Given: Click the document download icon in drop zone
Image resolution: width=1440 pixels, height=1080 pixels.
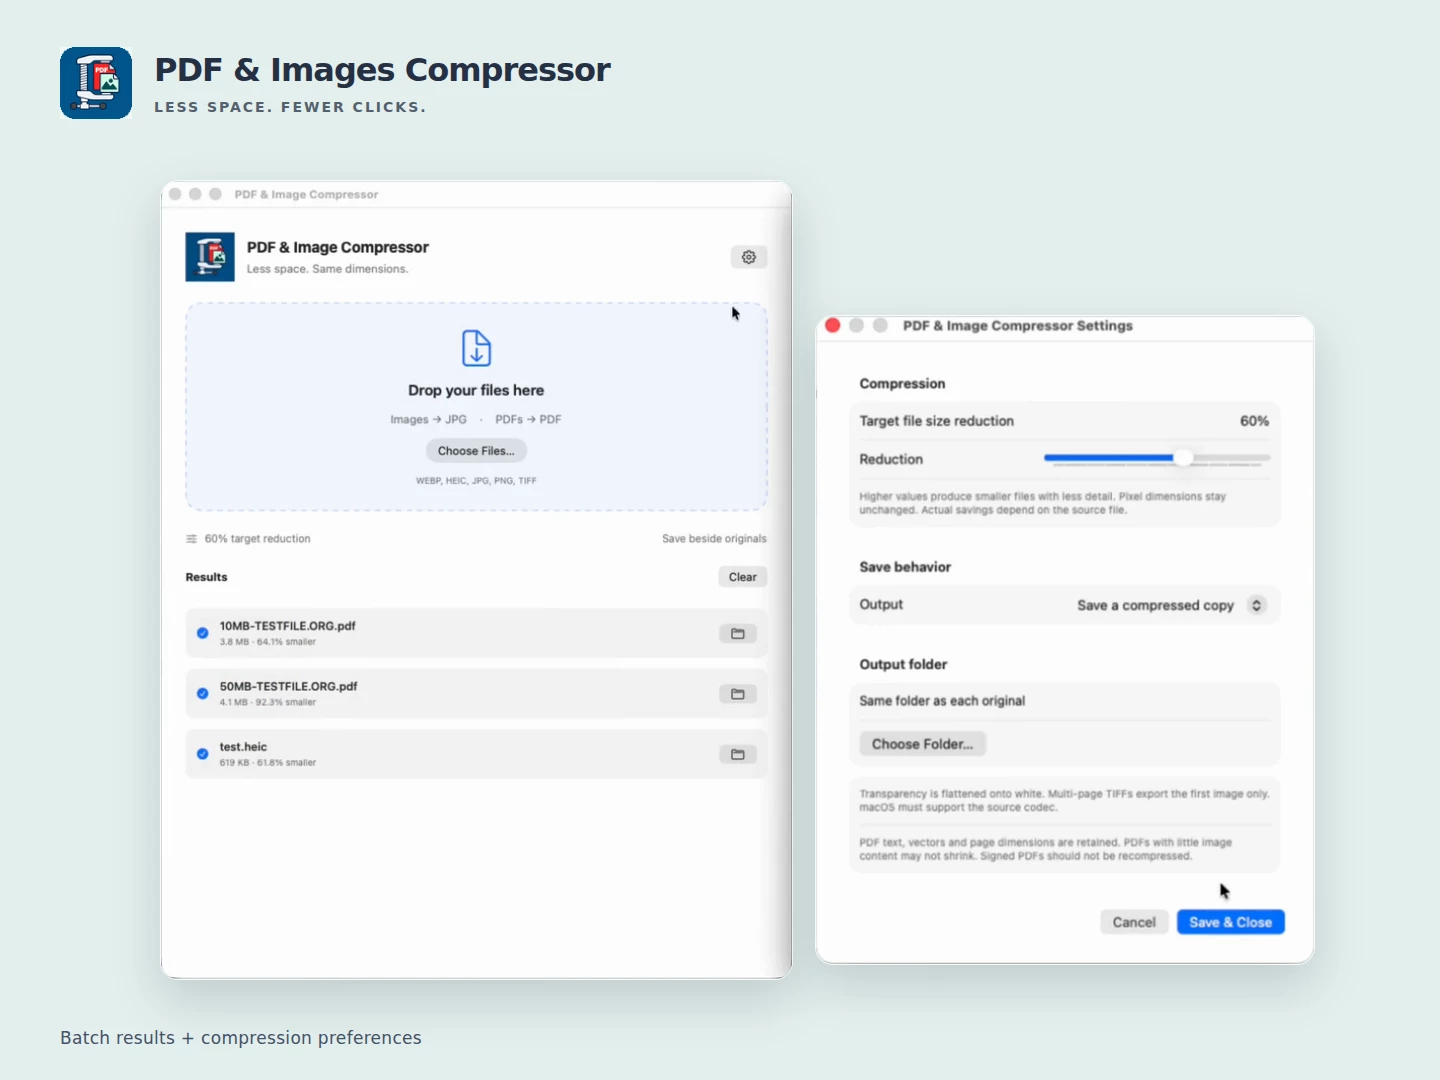Looking at the screenshot, I should tap(476, 348).
